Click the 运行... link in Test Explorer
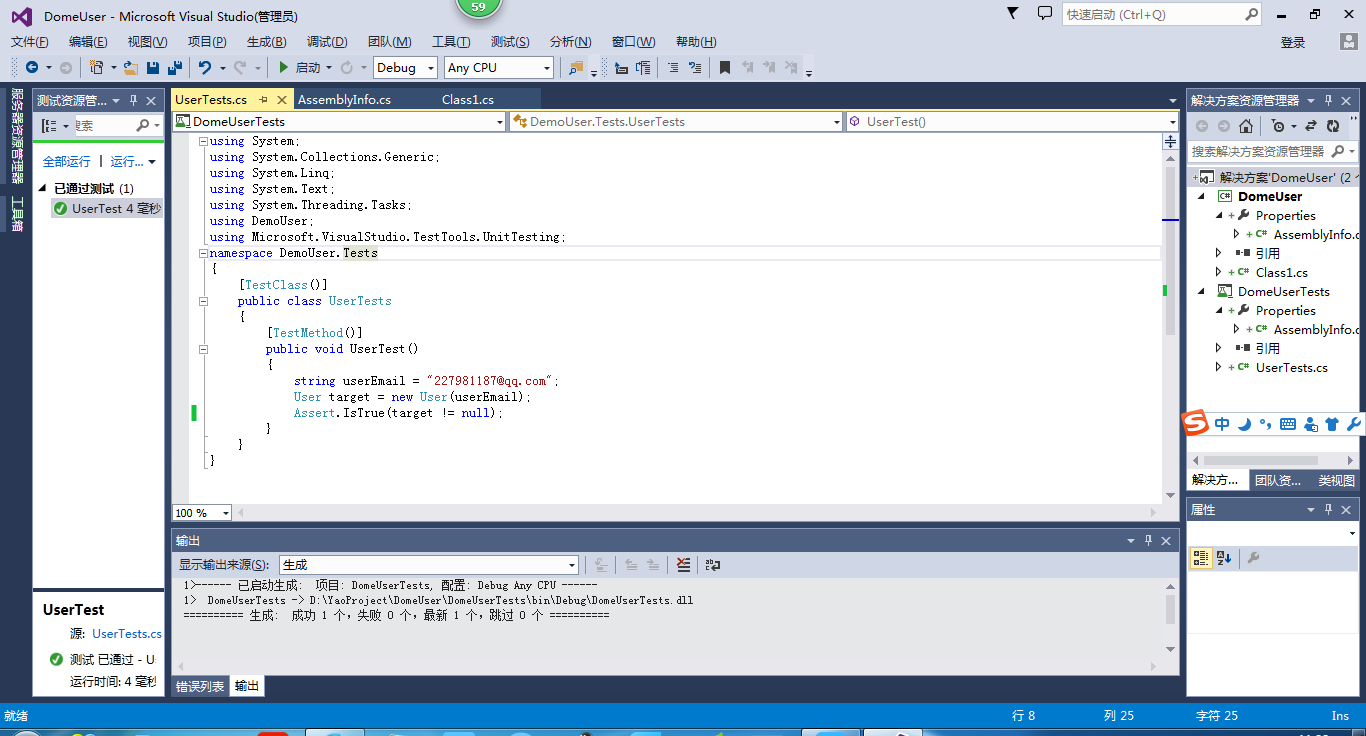The height and width of the screenshot is (736, 1366). 127,162
